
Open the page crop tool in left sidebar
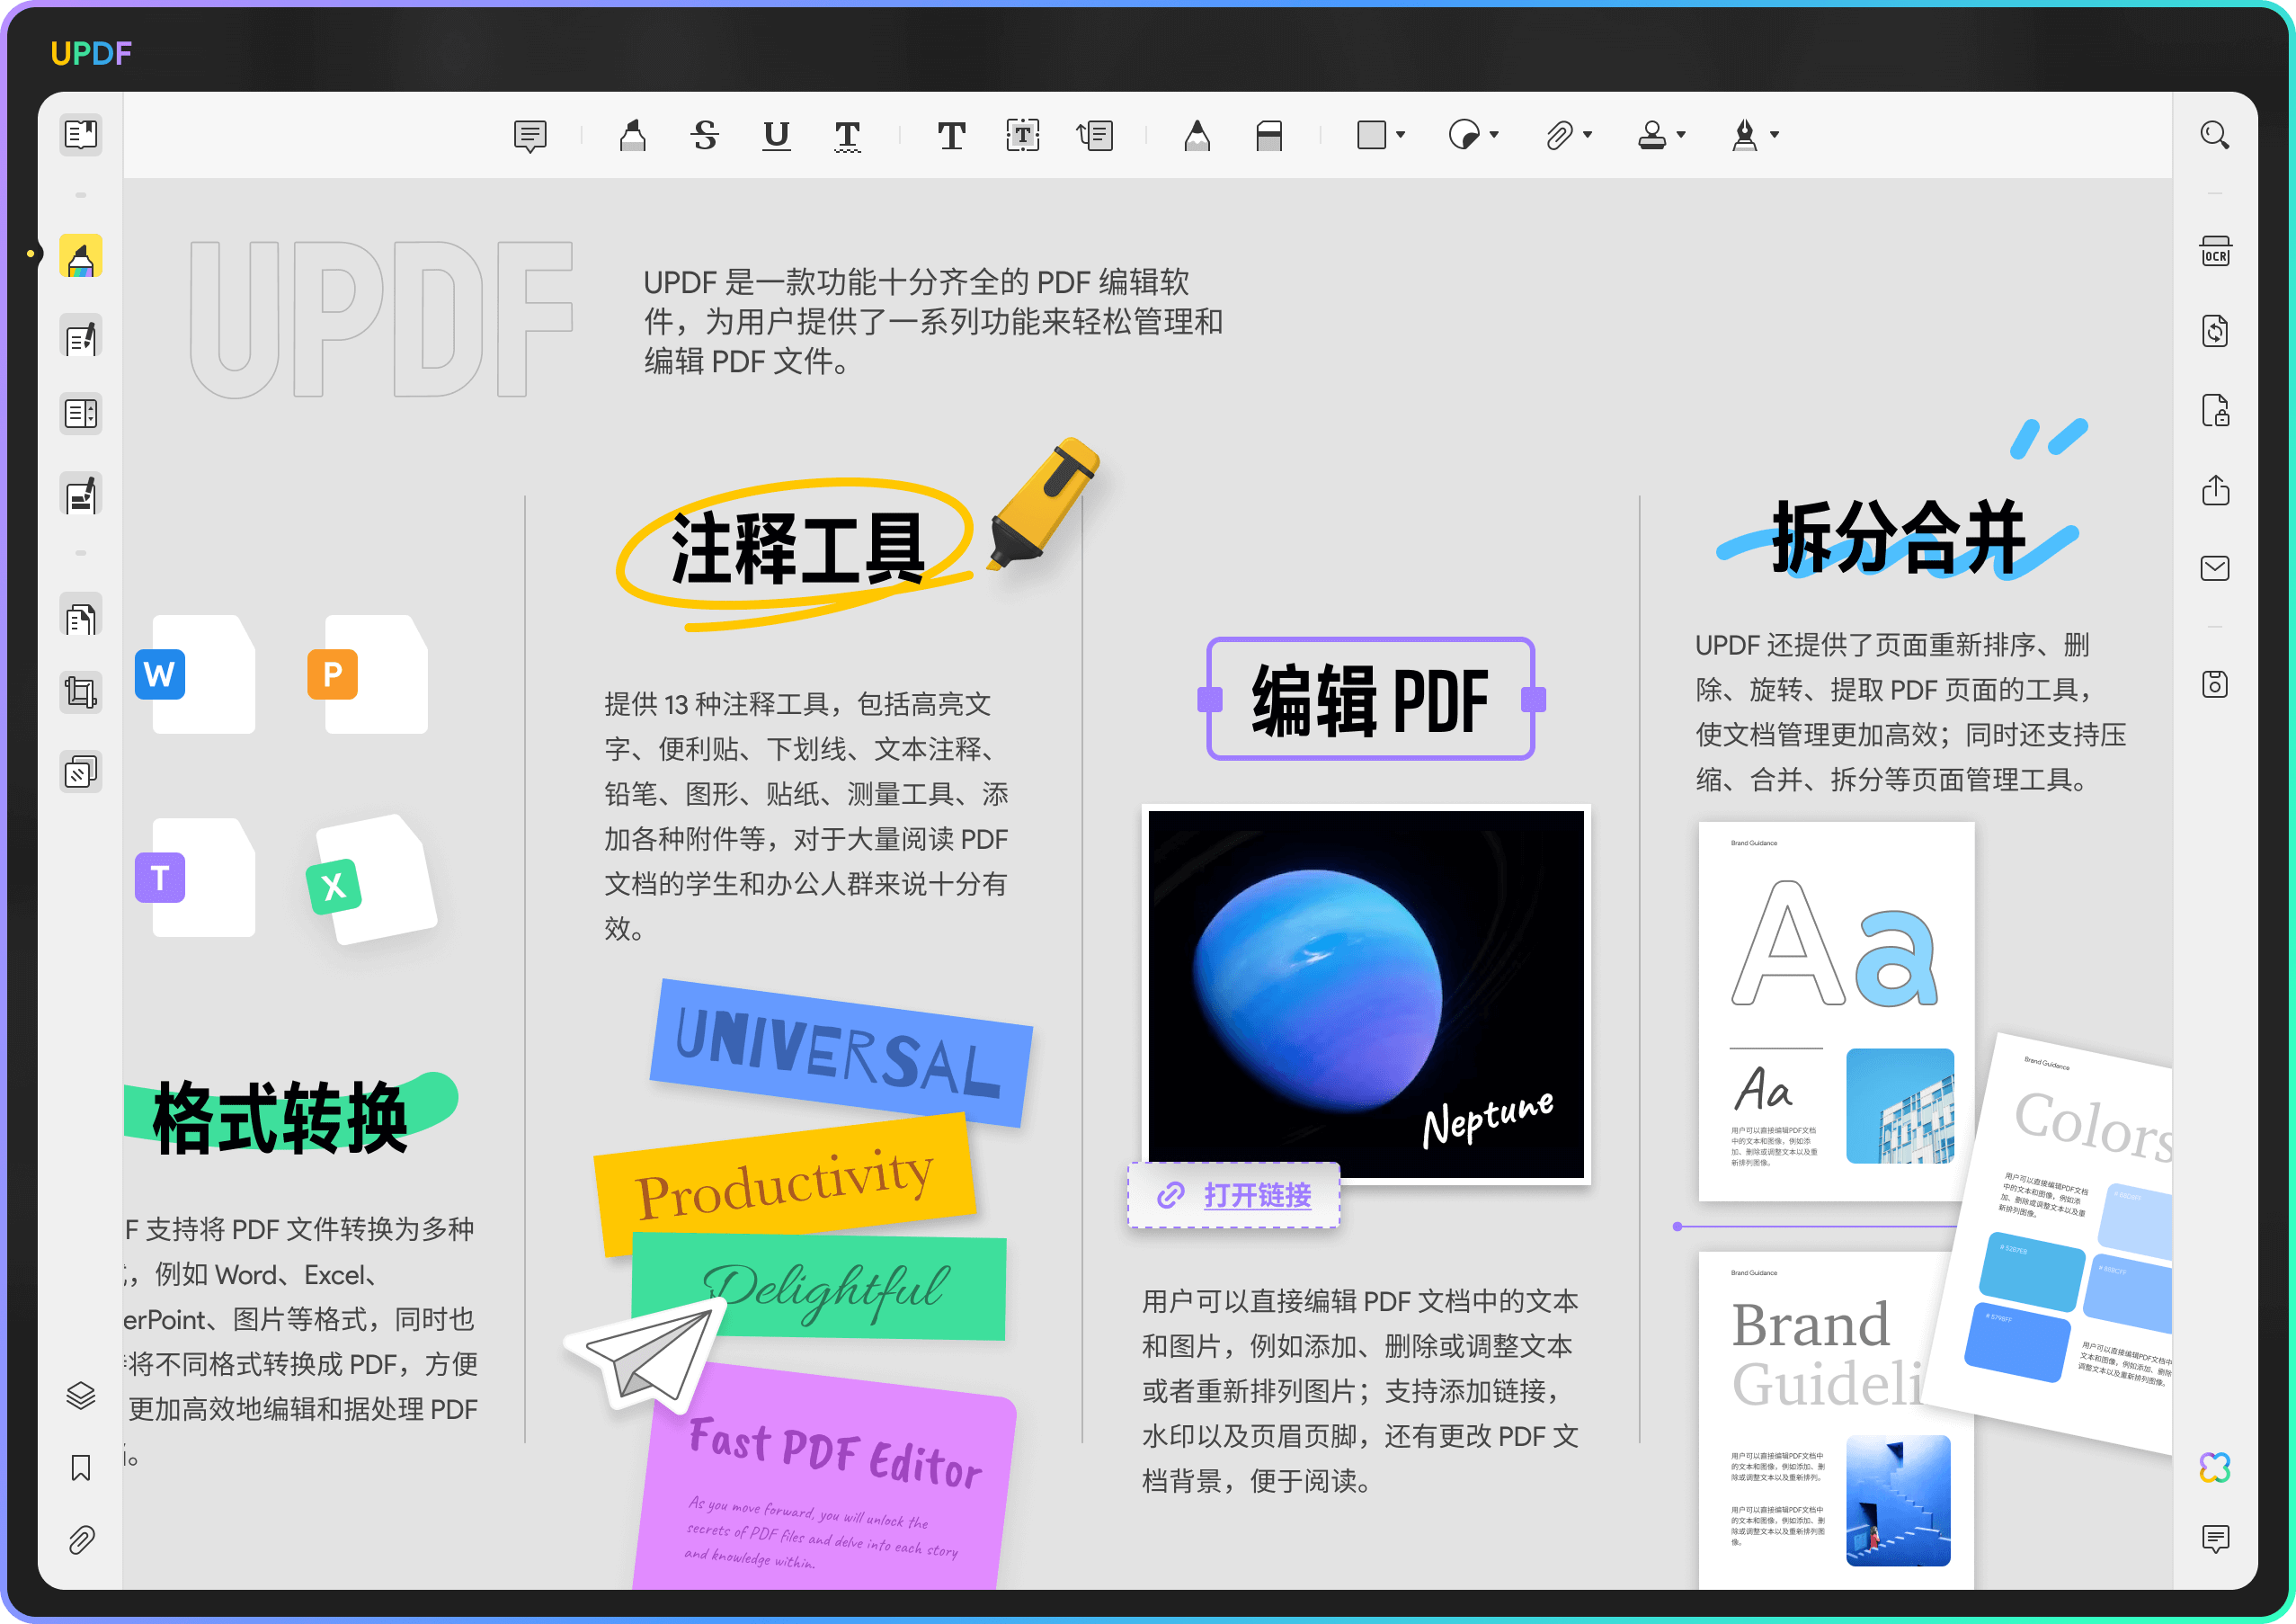tap(81, 691)
